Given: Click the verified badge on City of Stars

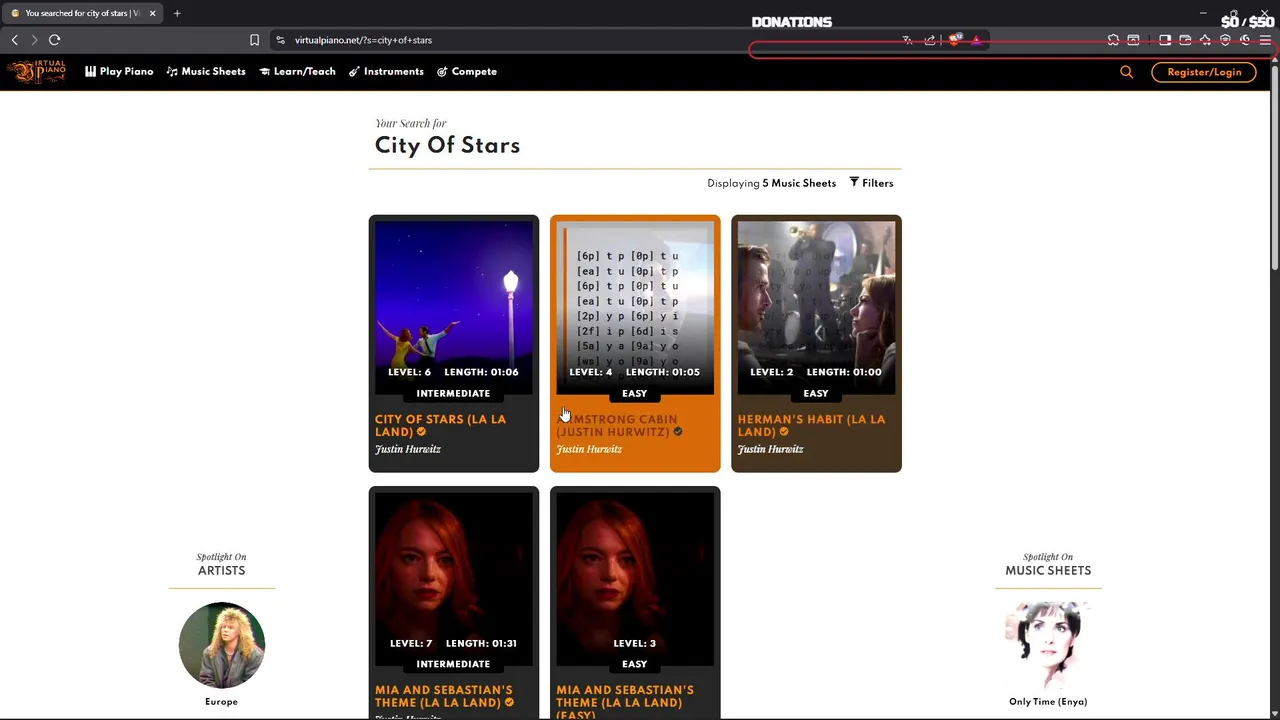Looking at the screenshot, I should [x=421, y=432].
